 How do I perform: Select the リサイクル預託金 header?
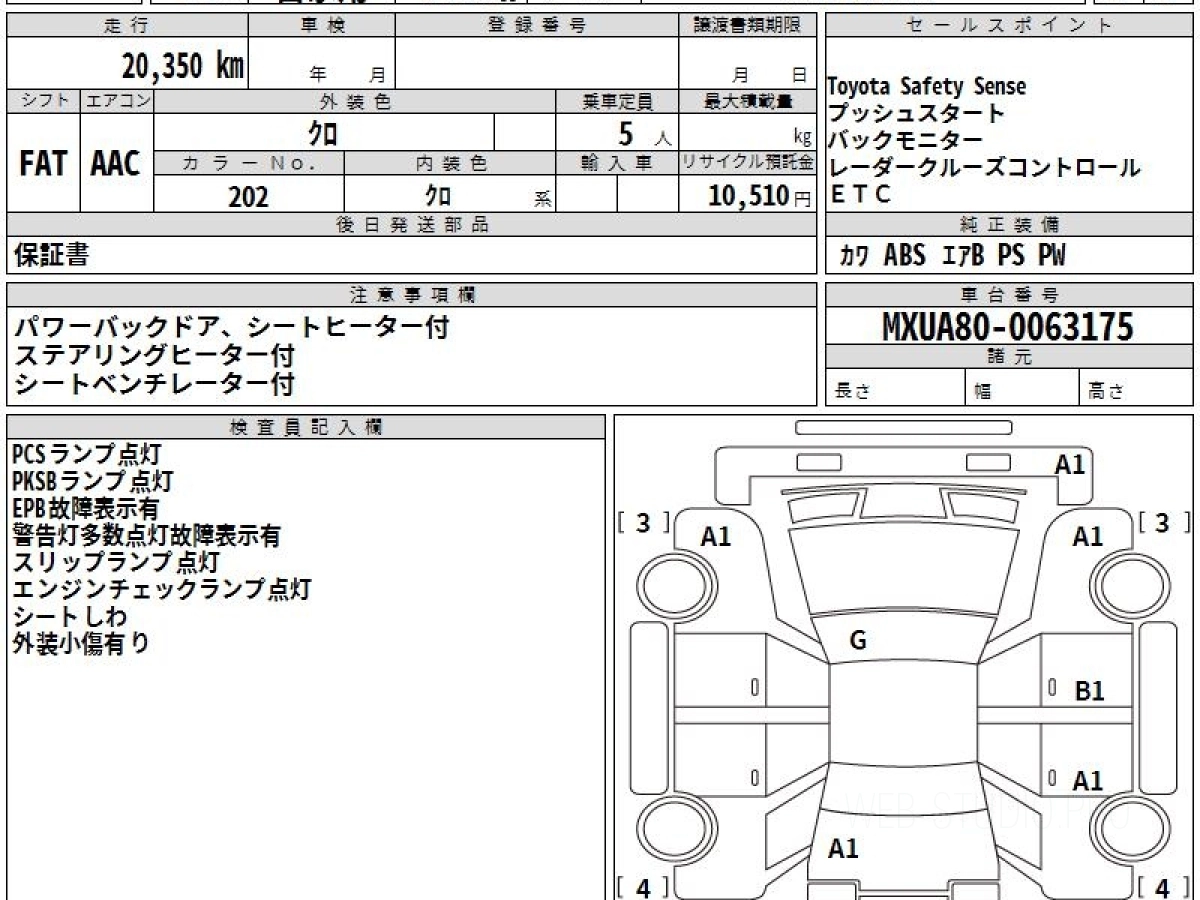[747, 164]
